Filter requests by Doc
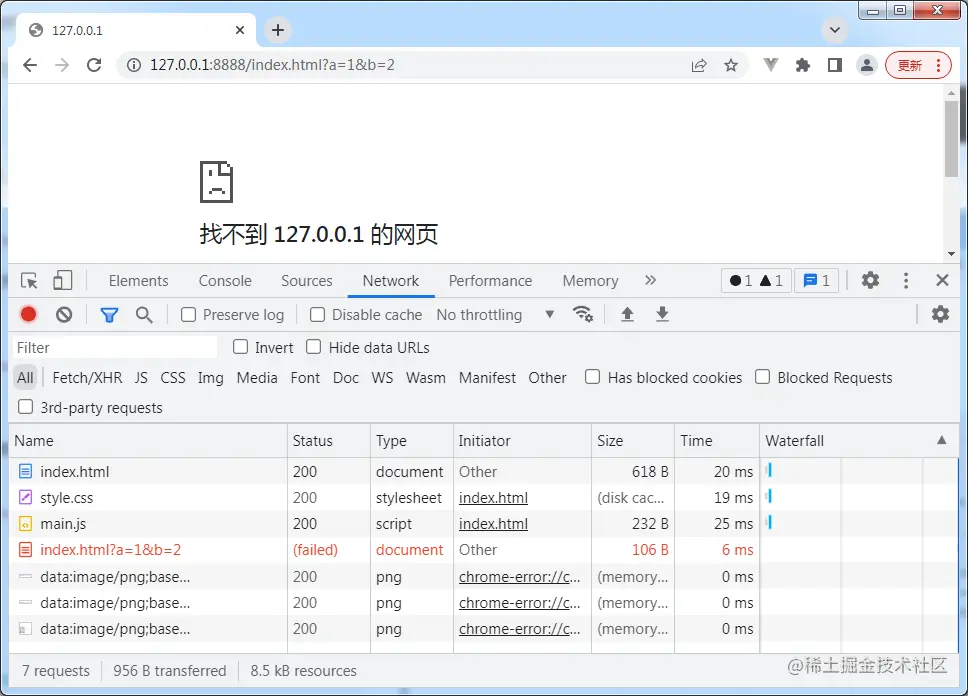Viewport: 968px width, 696px height. (x=346, y=377)
